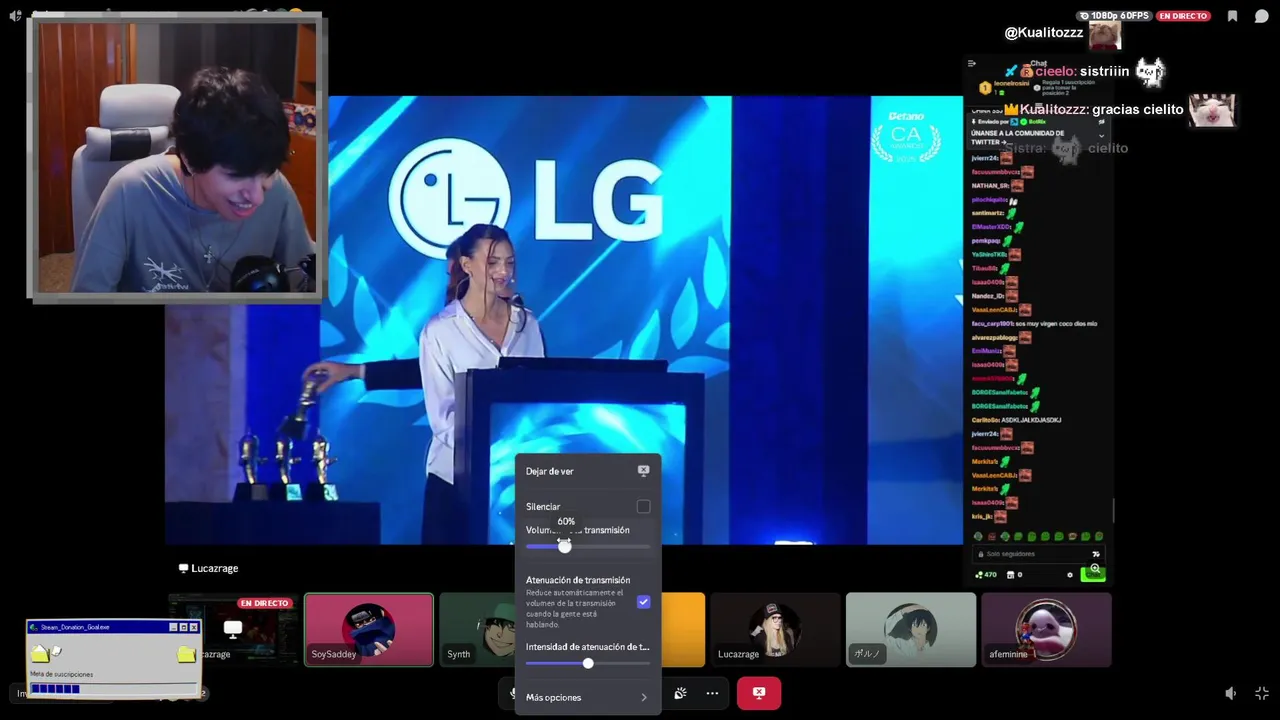Click the hide pinned message icon

pyautogui.click(x=1101, y=121)
